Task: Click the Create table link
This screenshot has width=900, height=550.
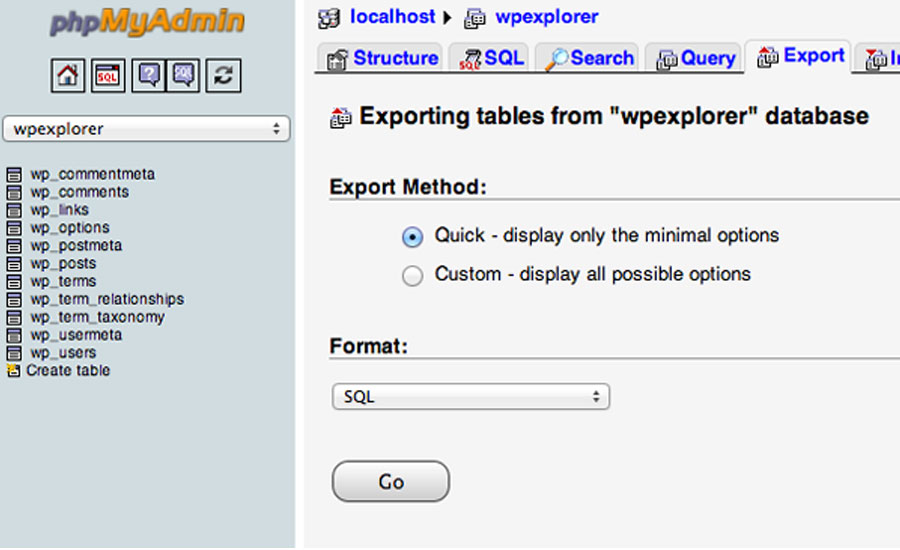Action: (x=68, y=370)
